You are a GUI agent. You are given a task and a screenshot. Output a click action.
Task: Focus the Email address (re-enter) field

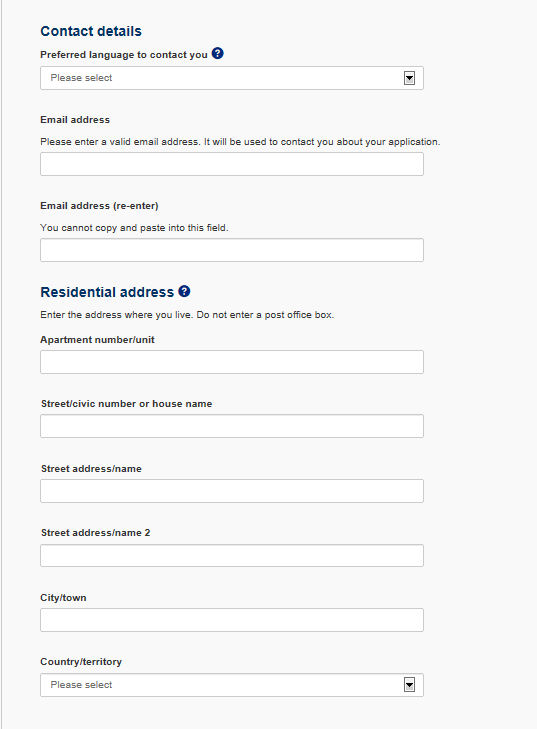click(232, 250)
